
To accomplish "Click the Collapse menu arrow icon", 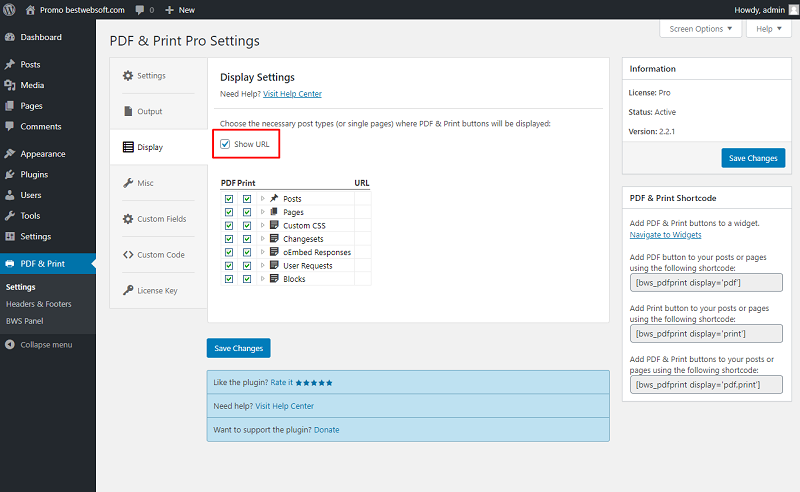I will [x=10, y=345].
